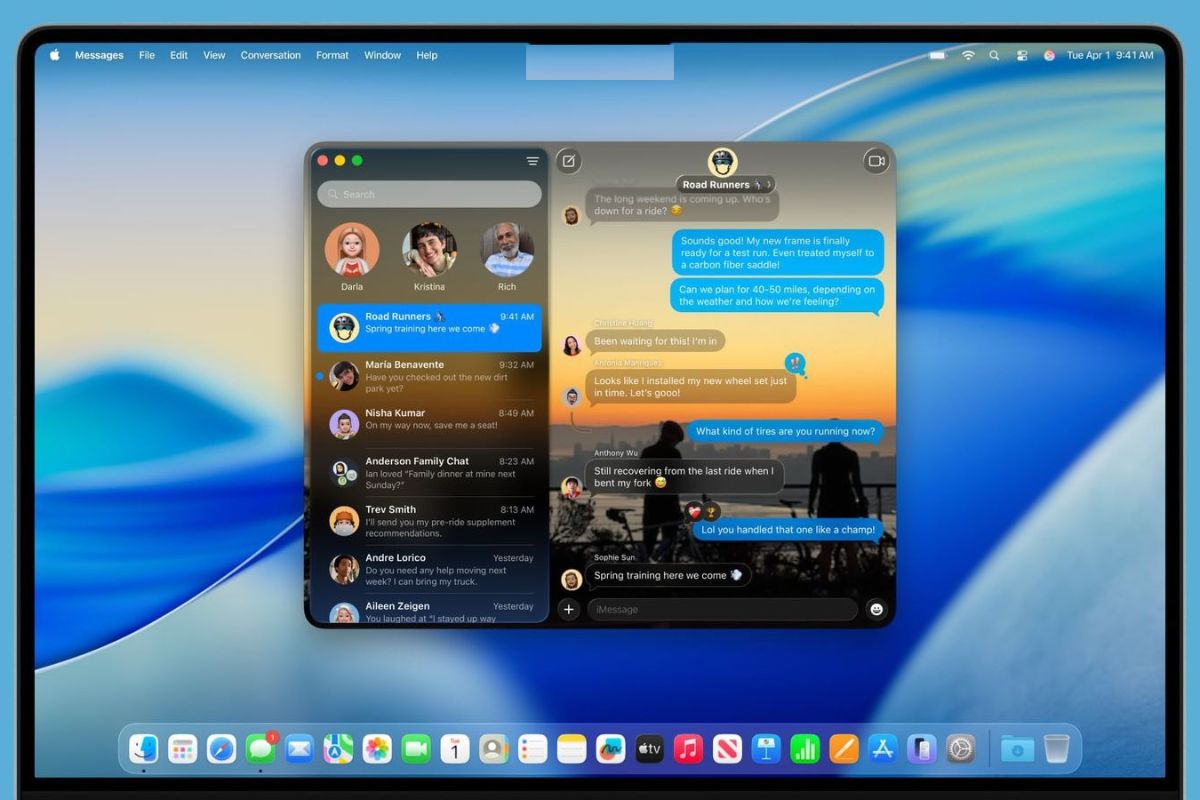Image resolution: width=1200 pixels, height=800 pixels.
Task: Open the Help menu
Action: (x=427, y=55)
